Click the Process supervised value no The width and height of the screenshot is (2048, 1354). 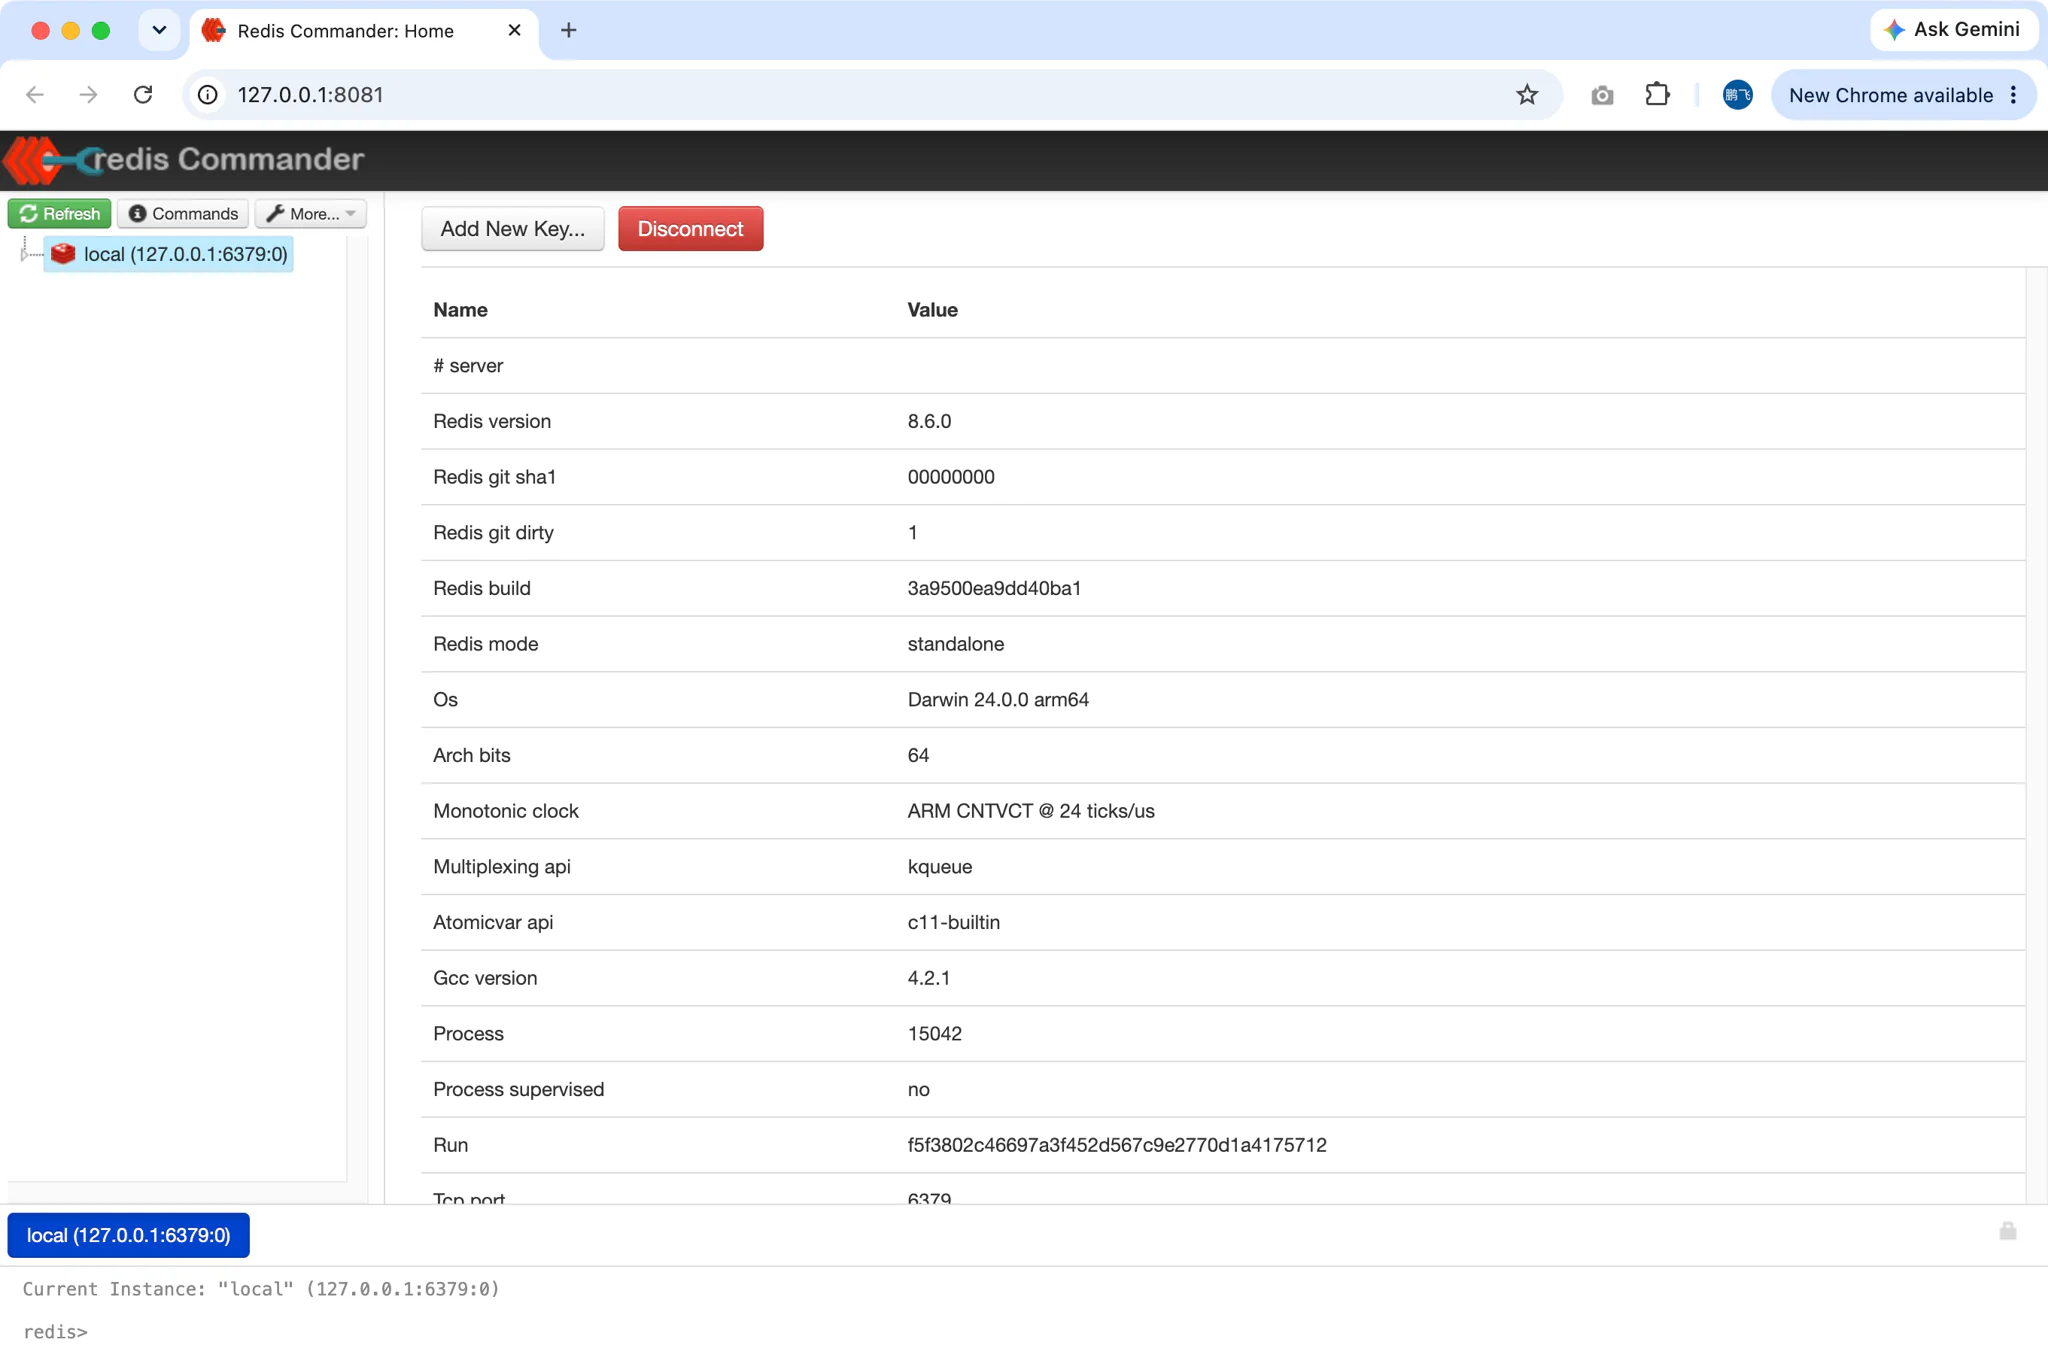[x=918, y=1089]
